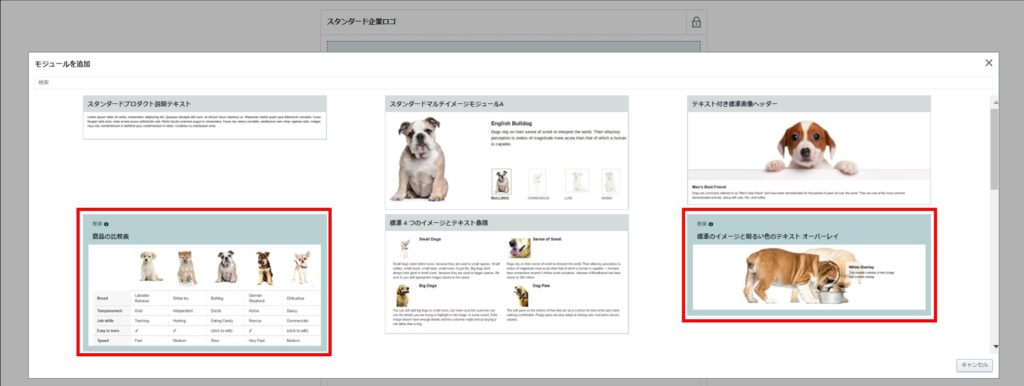
Task: Select the SHIBA thumbnail in multi-image module
Action: pyautogui.click(x=610, y=182)
